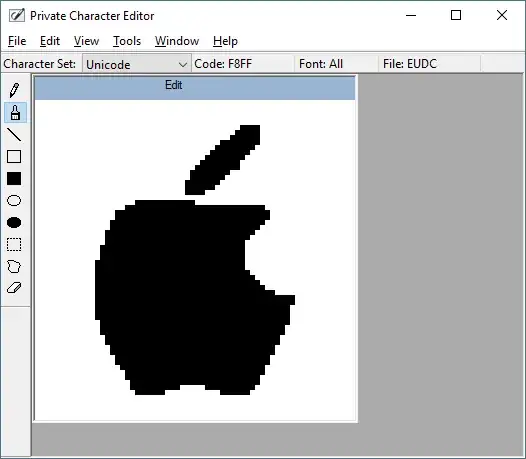Click the Font: All field

point(336,64)
